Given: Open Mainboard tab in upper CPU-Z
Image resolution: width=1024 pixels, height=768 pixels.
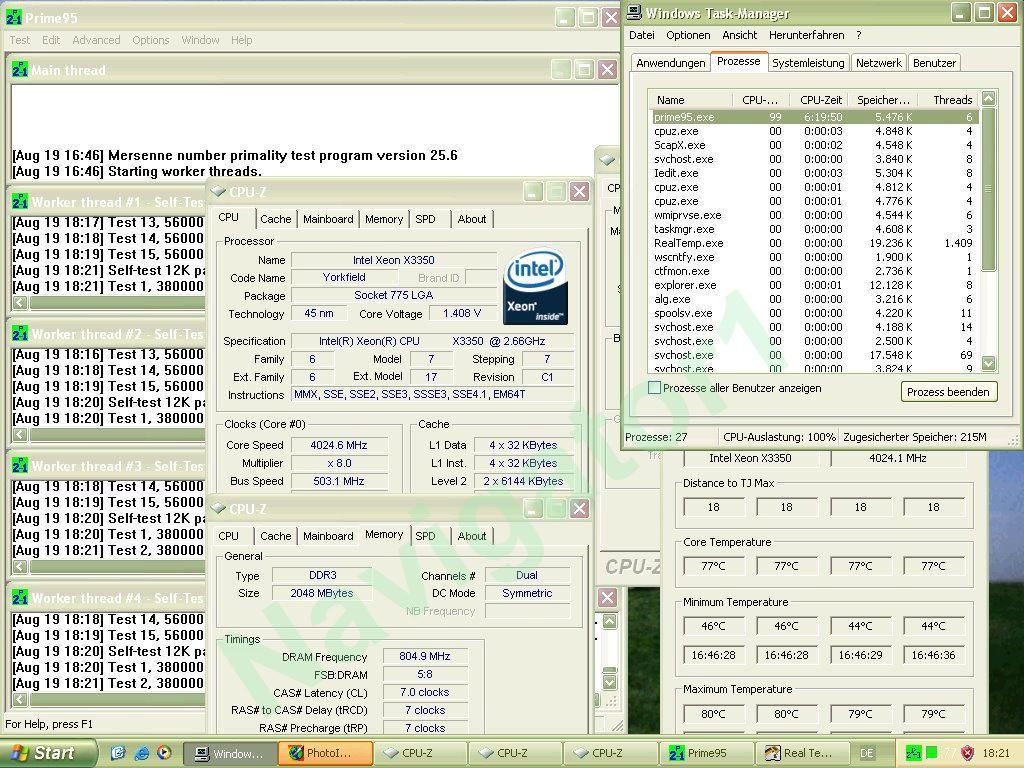Looking at the screenshot, I should point(328,219).
